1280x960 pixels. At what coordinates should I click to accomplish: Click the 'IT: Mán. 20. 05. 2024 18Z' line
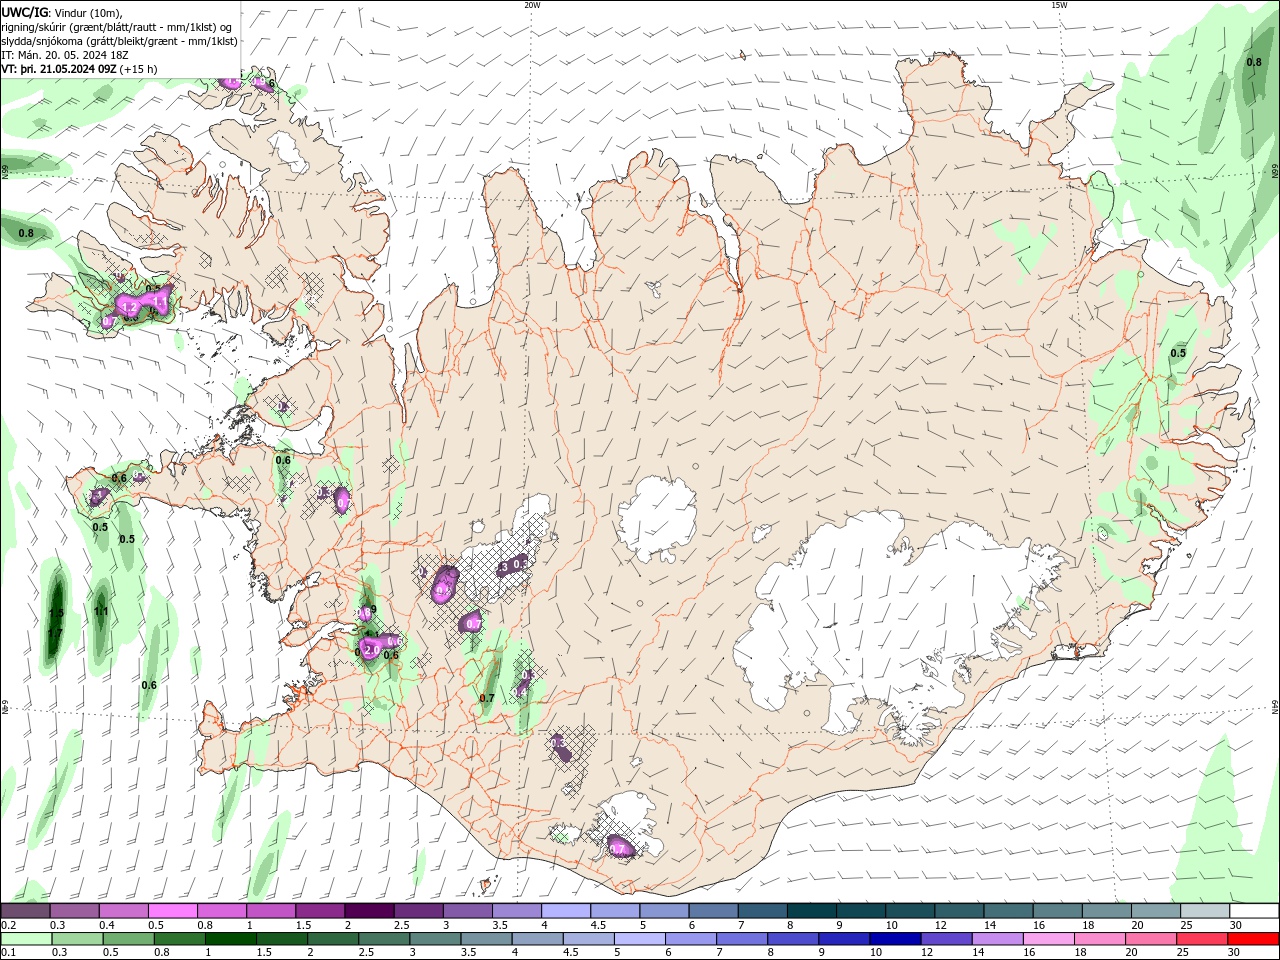pos(63,55)
